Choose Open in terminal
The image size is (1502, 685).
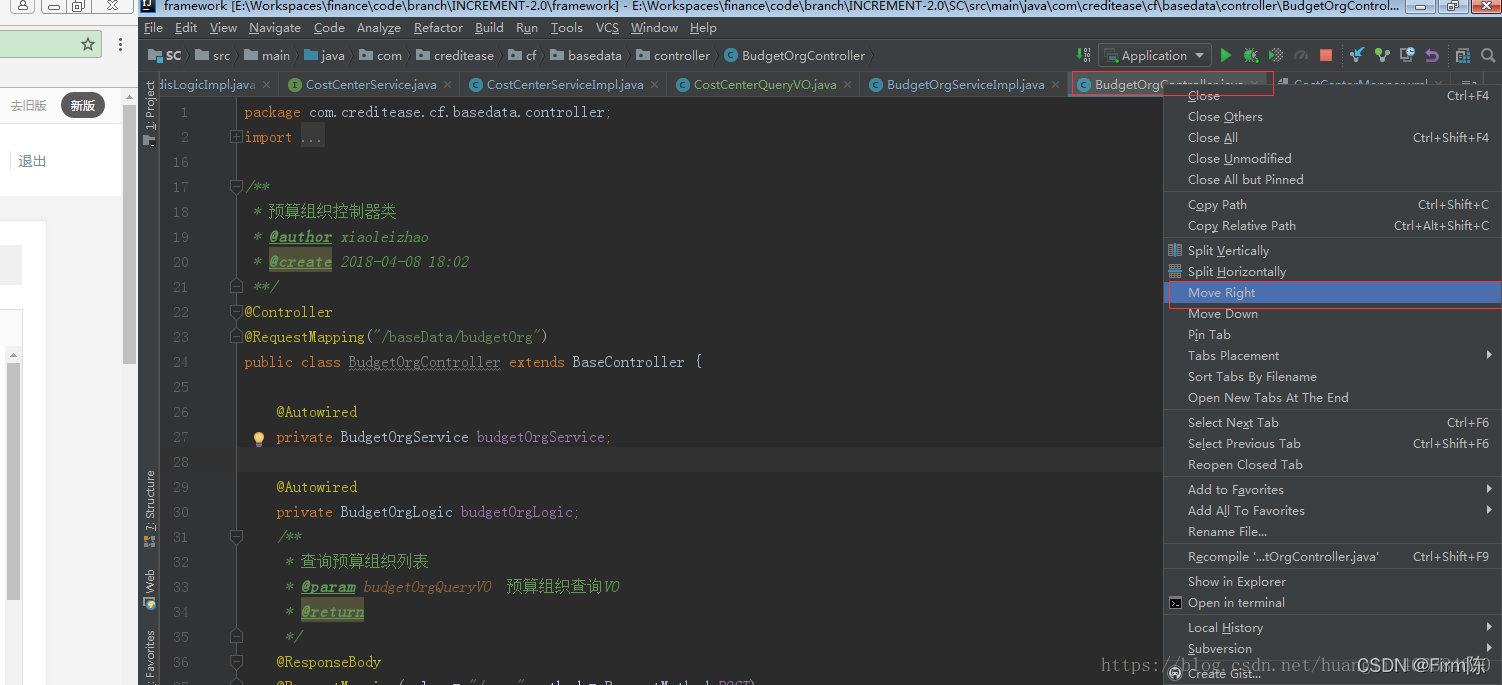point(1332,603)
